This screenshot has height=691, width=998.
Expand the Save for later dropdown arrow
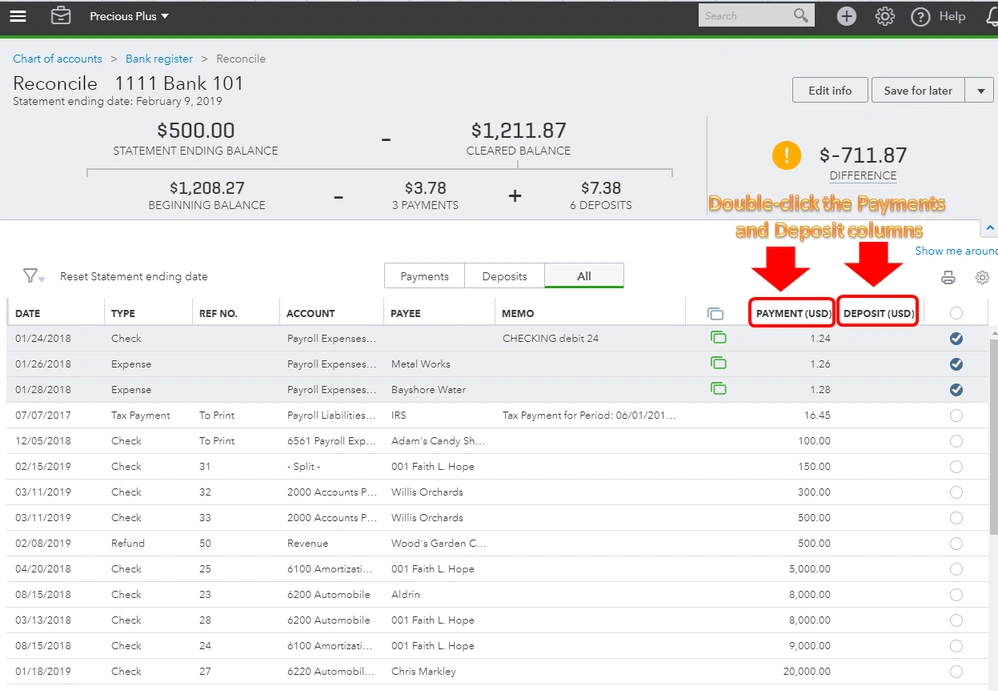(x=979, y=89)
